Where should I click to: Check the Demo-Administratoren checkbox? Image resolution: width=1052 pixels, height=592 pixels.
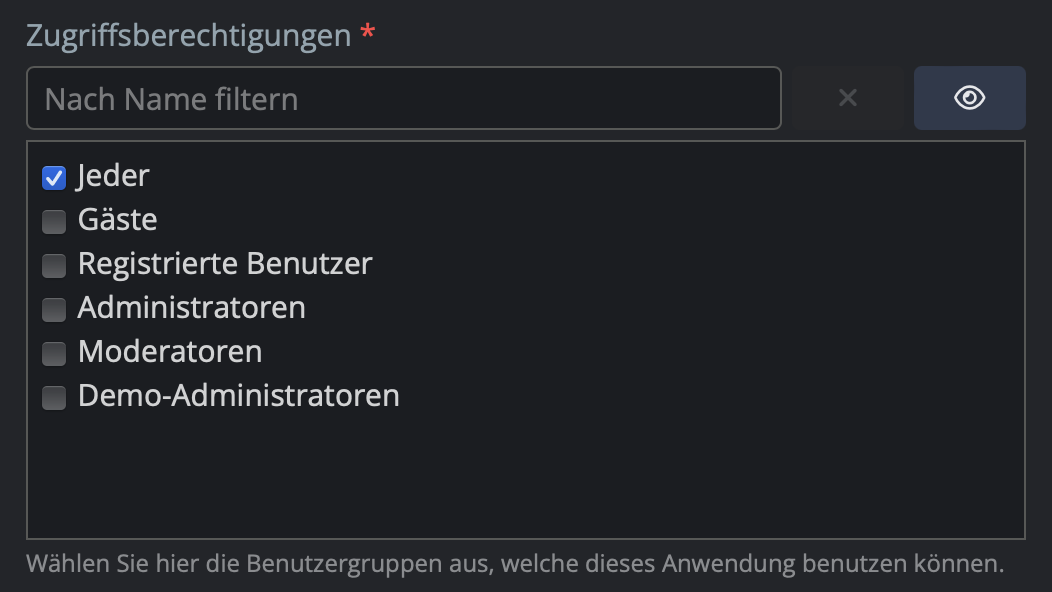tap(54, 398)
